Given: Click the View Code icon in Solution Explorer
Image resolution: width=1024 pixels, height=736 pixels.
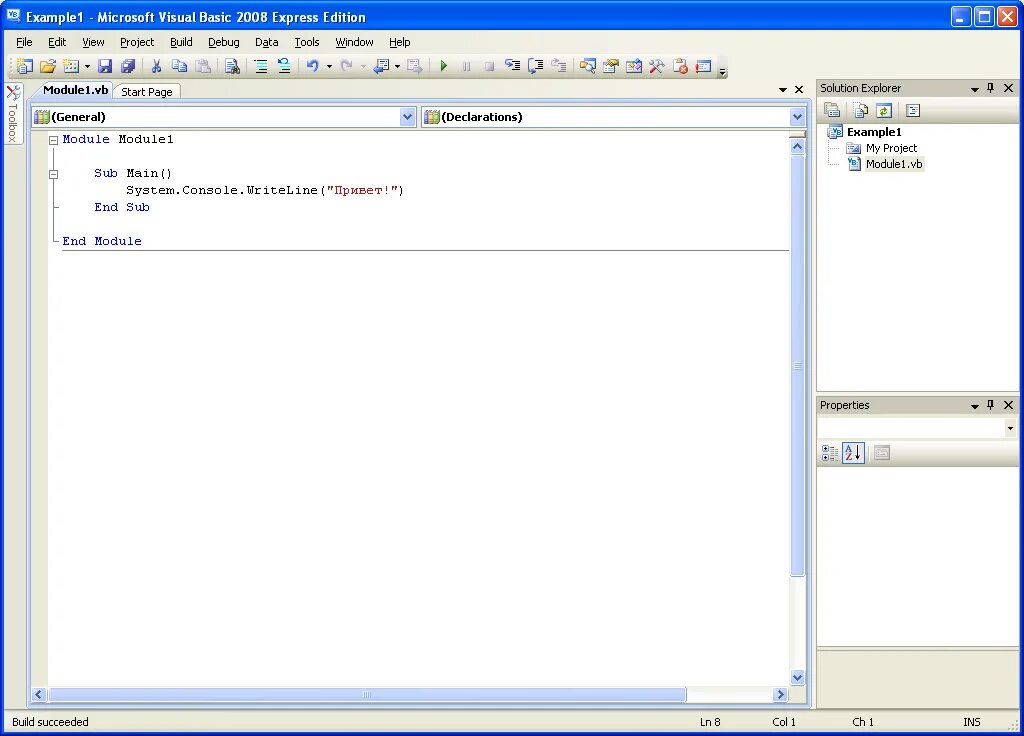Looking at the screenshot, I should point(913,110).
